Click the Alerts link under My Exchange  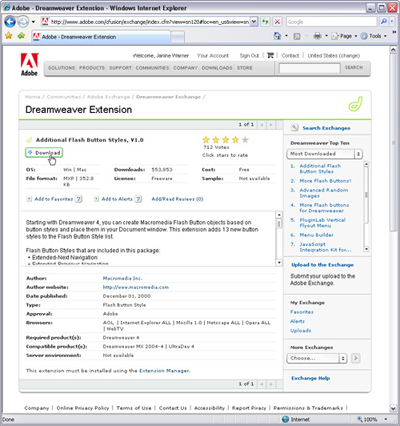297,321
